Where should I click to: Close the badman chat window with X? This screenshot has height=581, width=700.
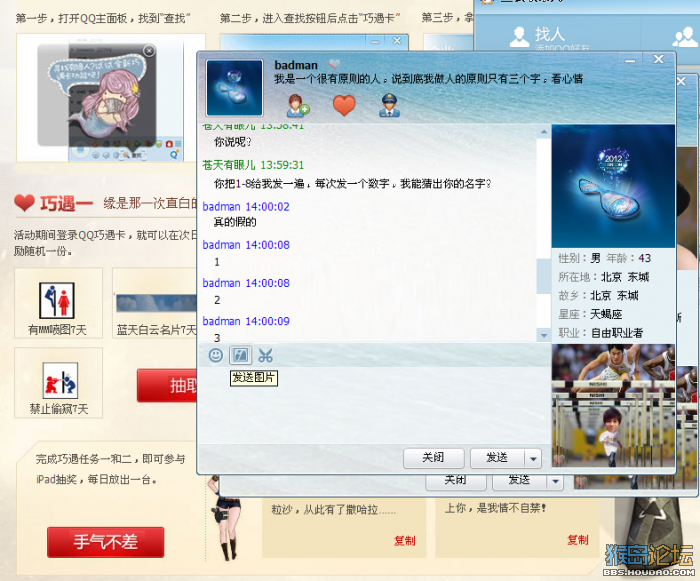point(658,59)
